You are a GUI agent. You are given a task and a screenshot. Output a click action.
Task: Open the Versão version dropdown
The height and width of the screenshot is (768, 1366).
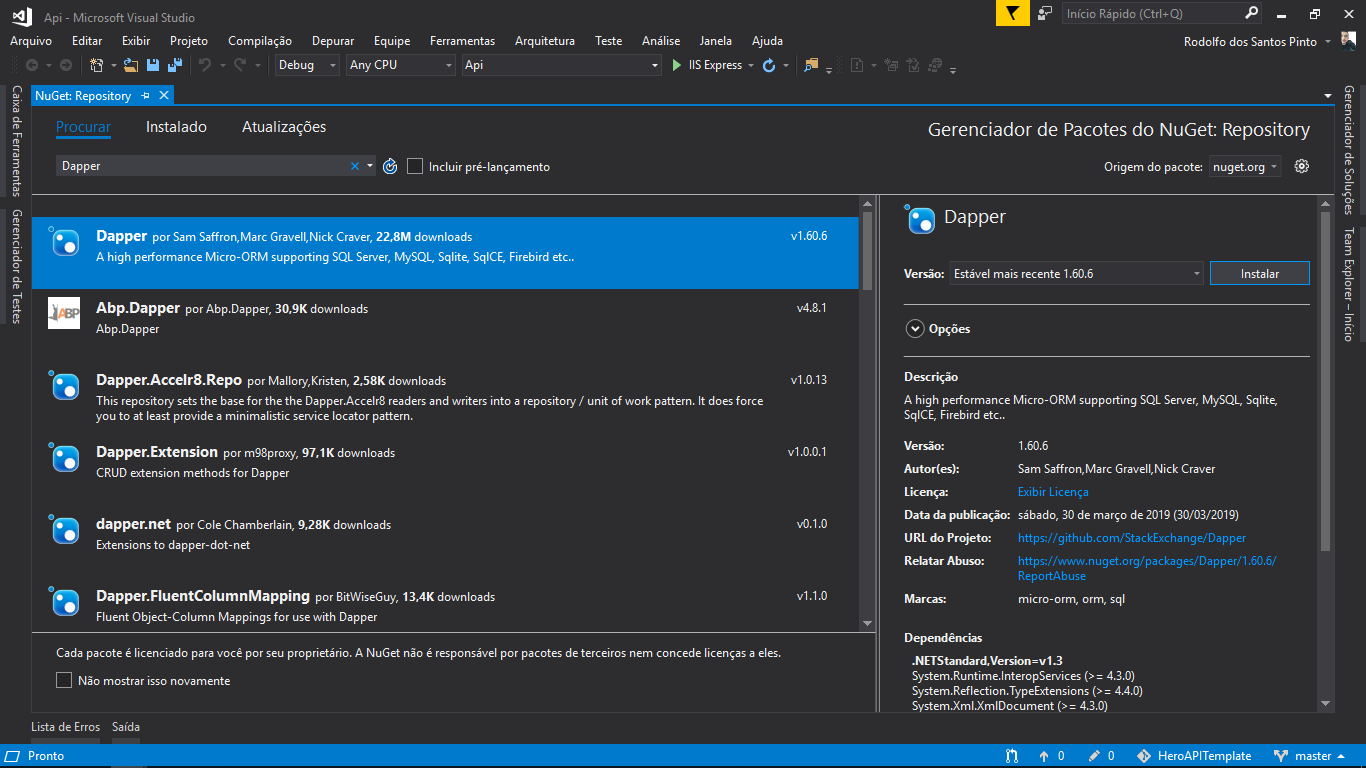point(1076,273)
